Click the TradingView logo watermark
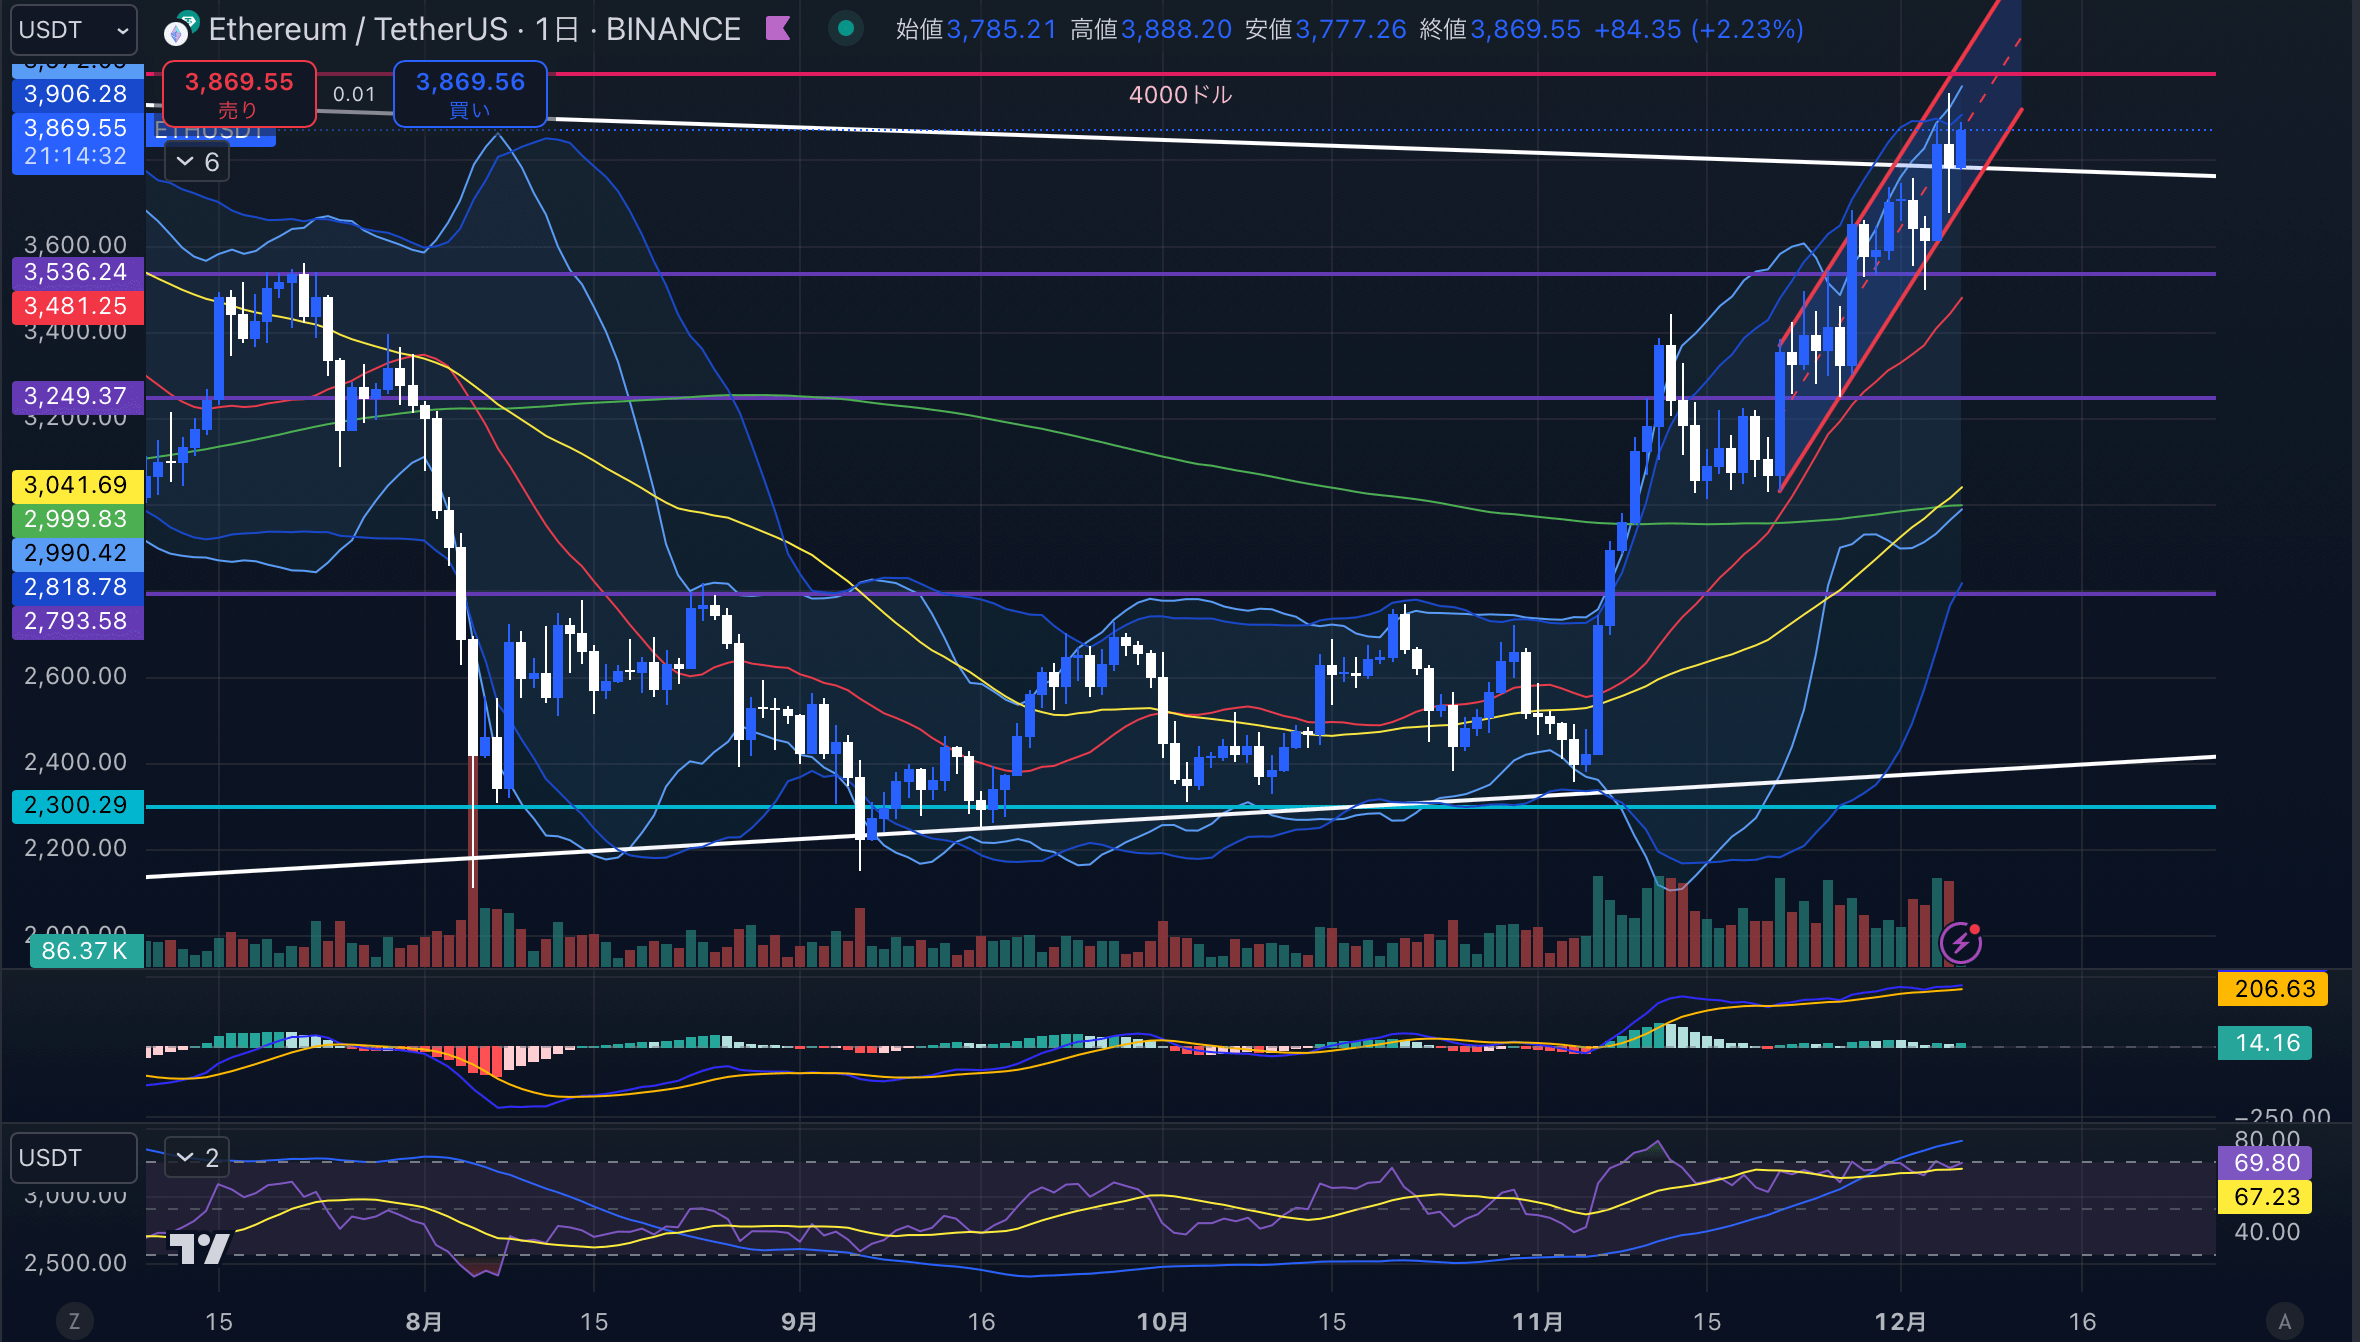Image resolution: width=2360 pixels, height=1342 pixels. 199,1247
